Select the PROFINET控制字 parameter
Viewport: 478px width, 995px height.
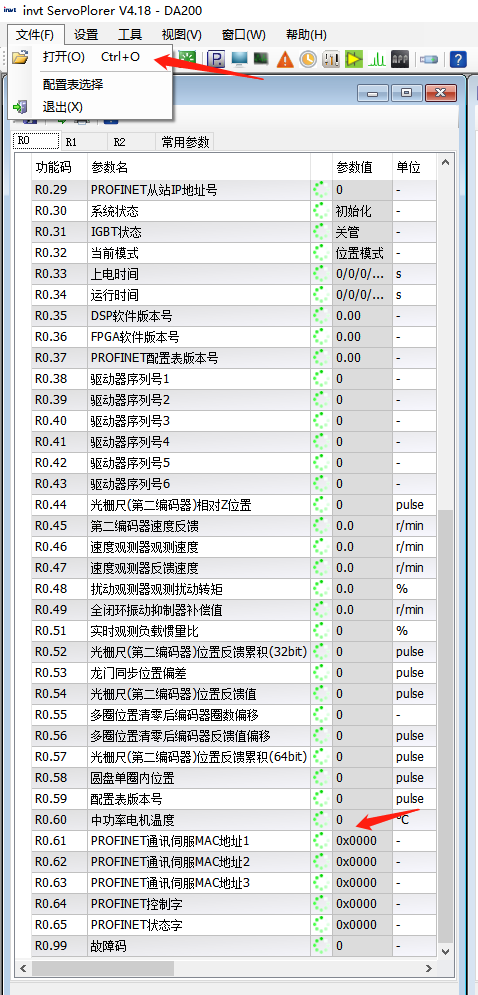pyautogui.click(x=137, y=904)
